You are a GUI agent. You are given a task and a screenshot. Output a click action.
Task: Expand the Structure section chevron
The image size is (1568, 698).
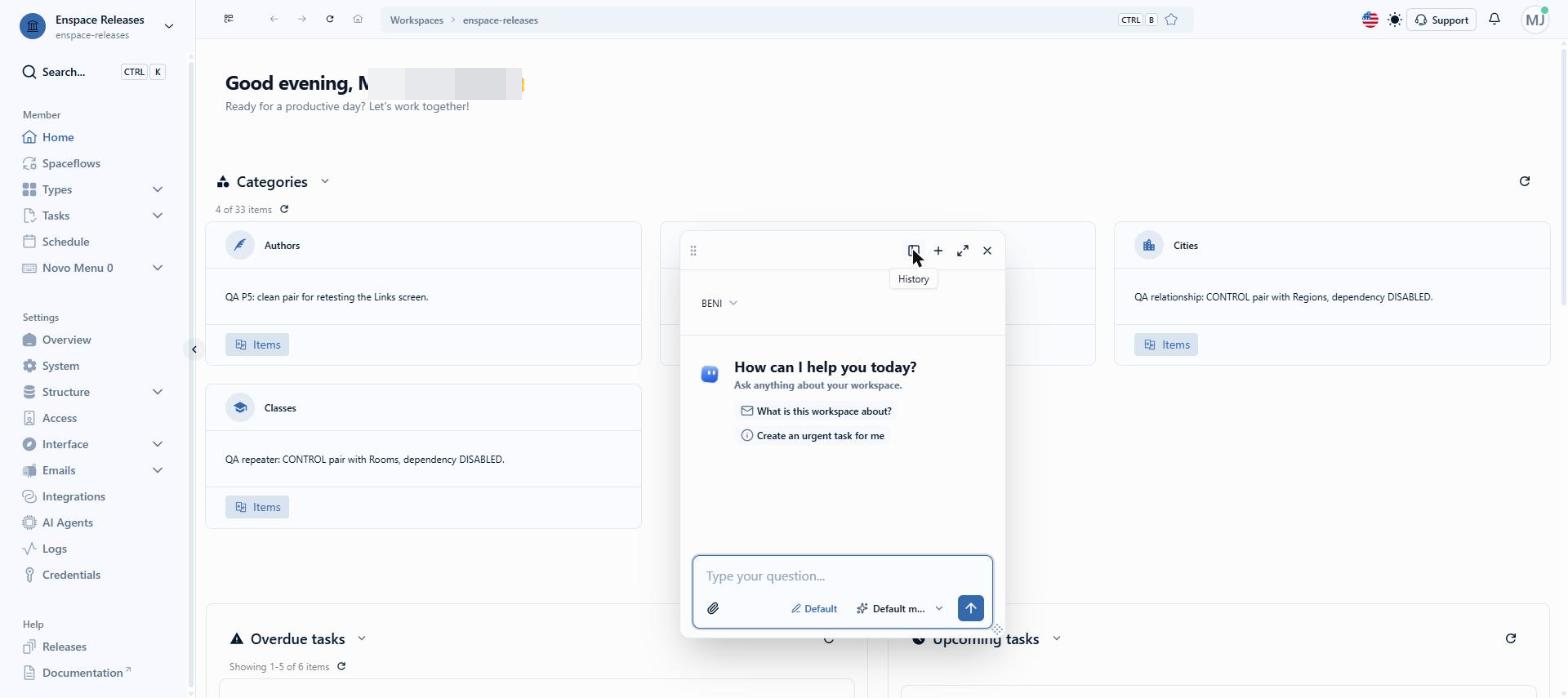point(157,392)
